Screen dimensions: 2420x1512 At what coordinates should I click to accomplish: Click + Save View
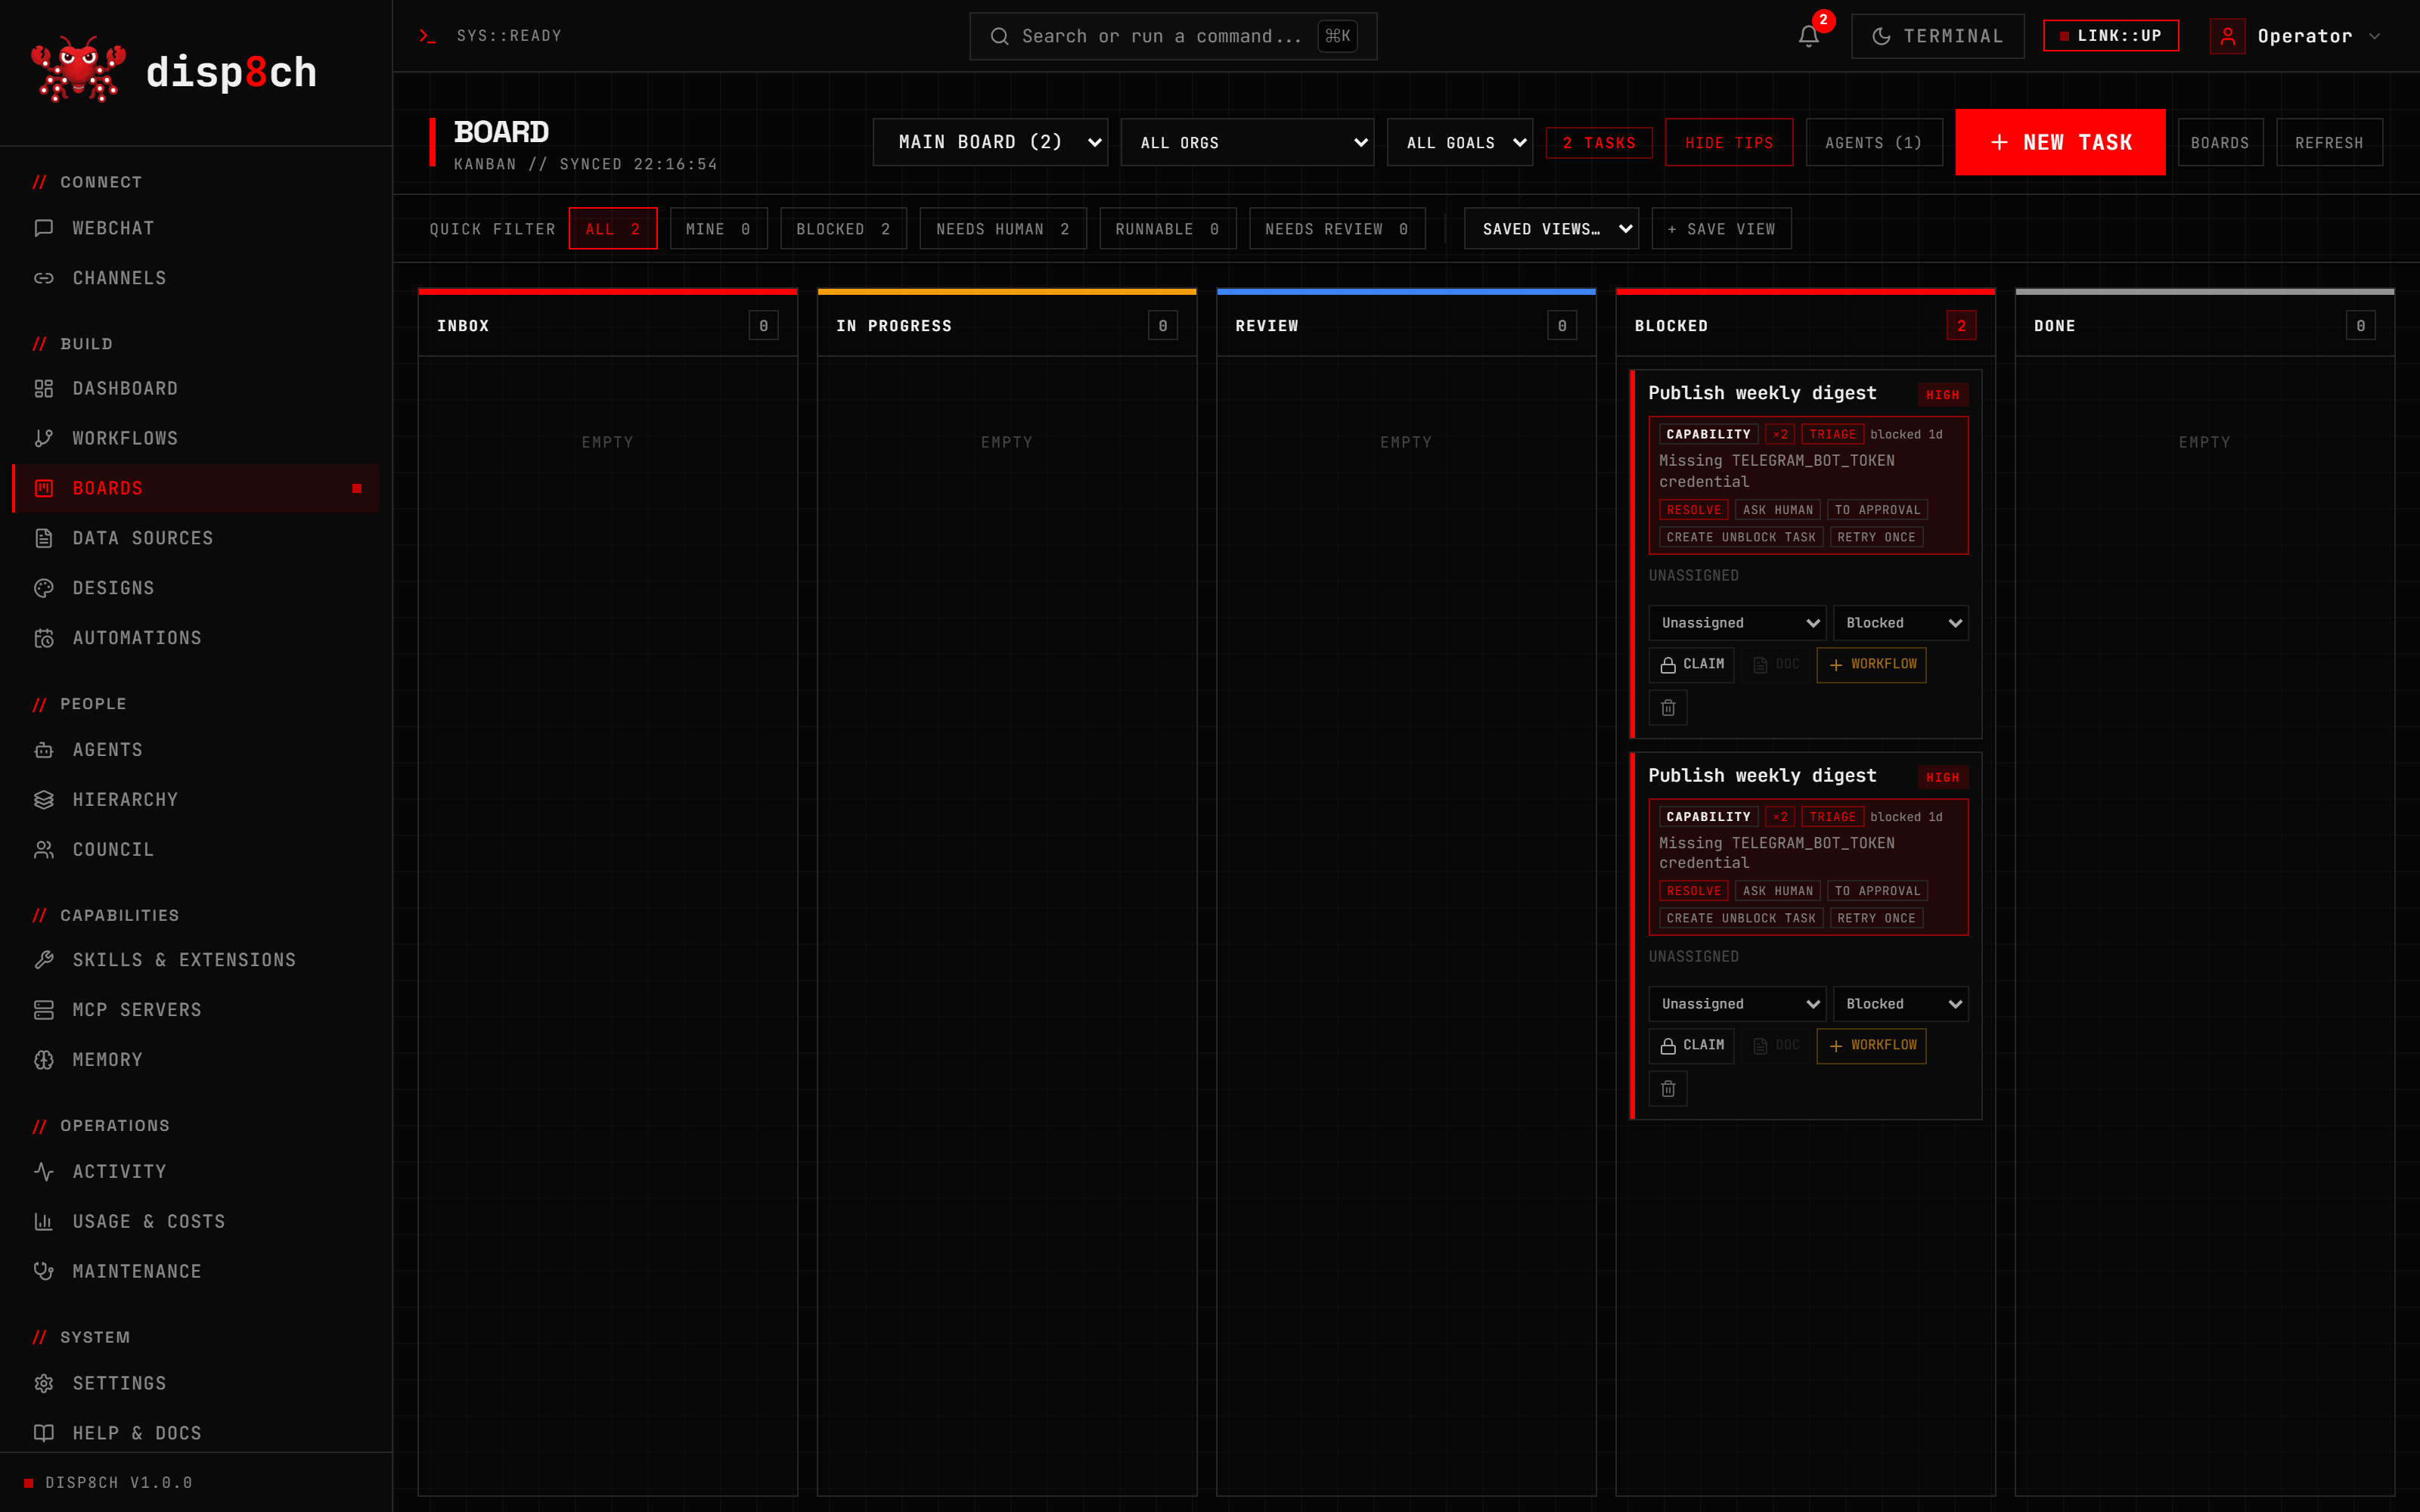point(1721,229)
